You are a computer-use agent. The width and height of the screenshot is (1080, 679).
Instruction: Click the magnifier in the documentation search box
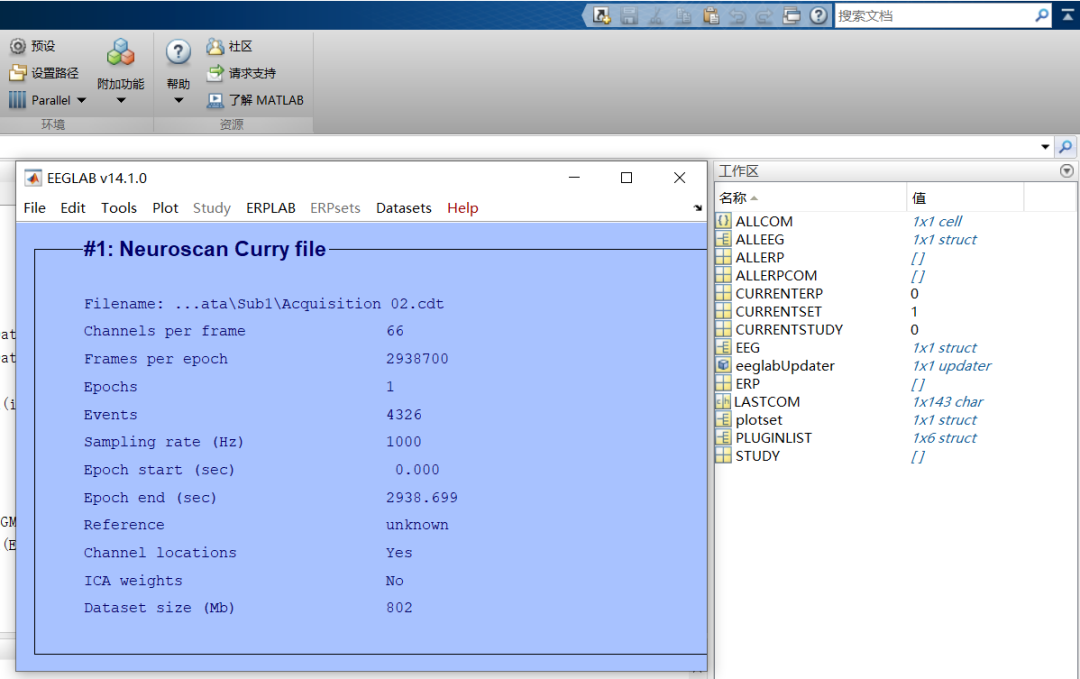coord(1041,15)
